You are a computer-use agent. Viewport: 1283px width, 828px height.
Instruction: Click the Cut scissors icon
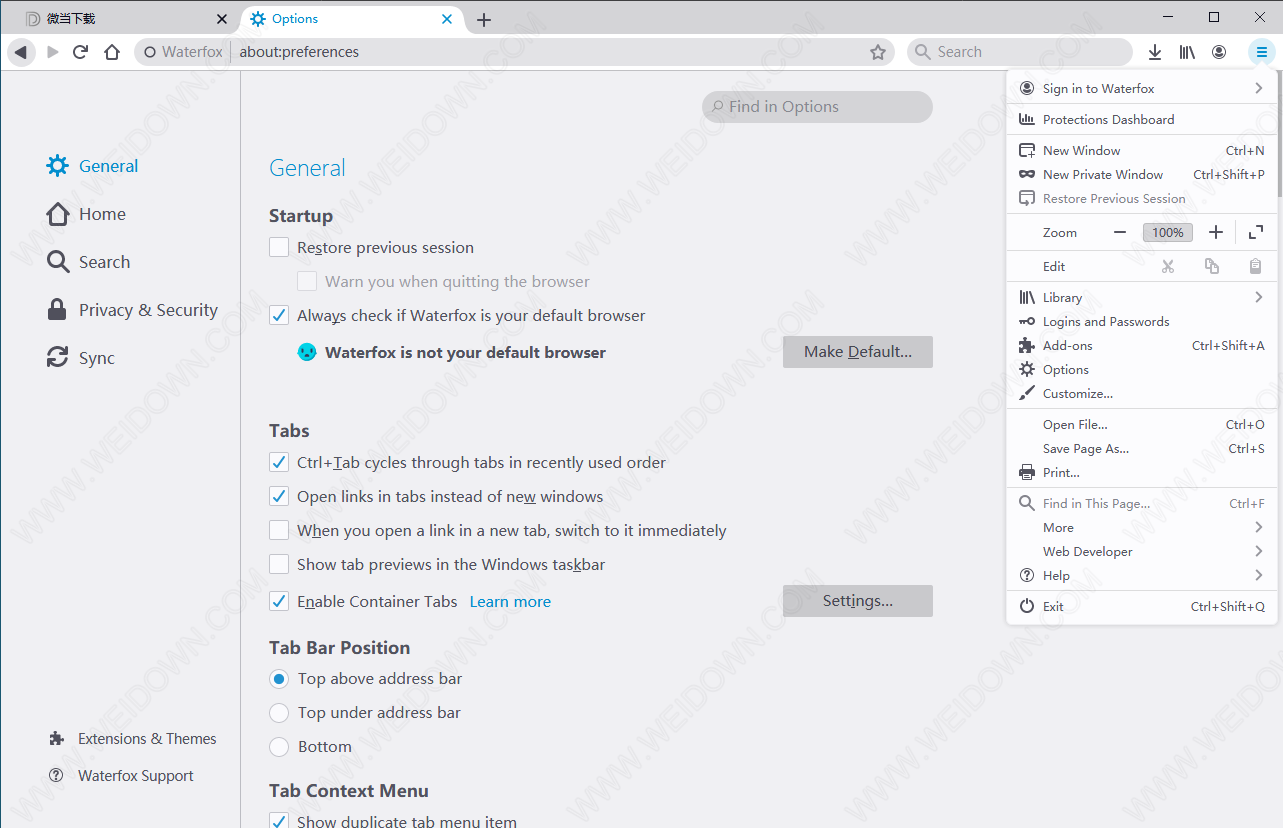pyautogui.click(x=1168, y=266)
